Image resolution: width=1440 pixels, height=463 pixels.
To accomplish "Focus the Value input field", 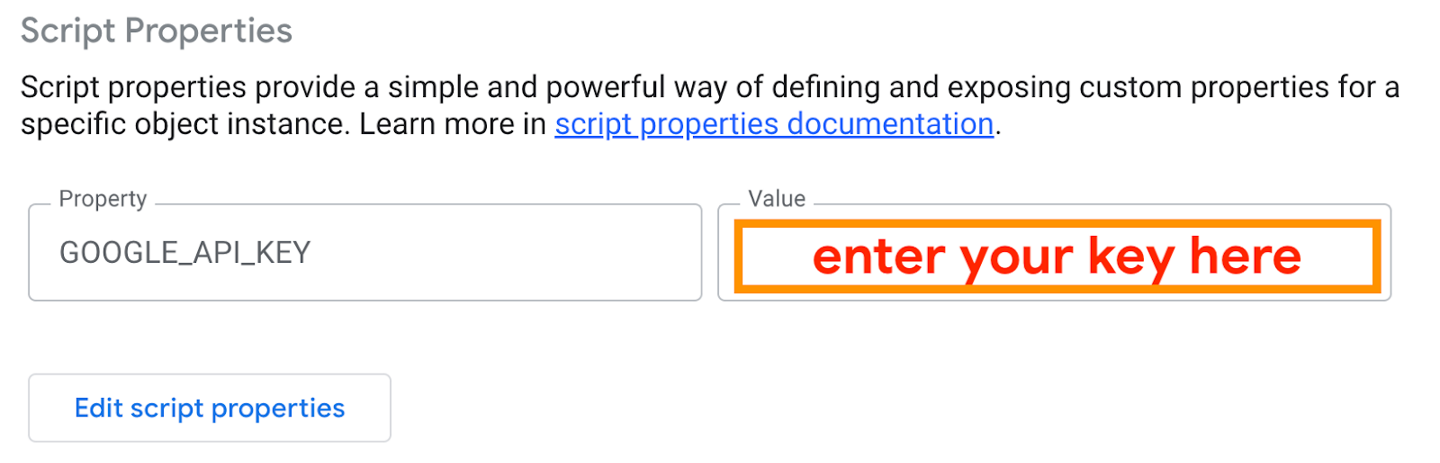I will coord(1054,254).
